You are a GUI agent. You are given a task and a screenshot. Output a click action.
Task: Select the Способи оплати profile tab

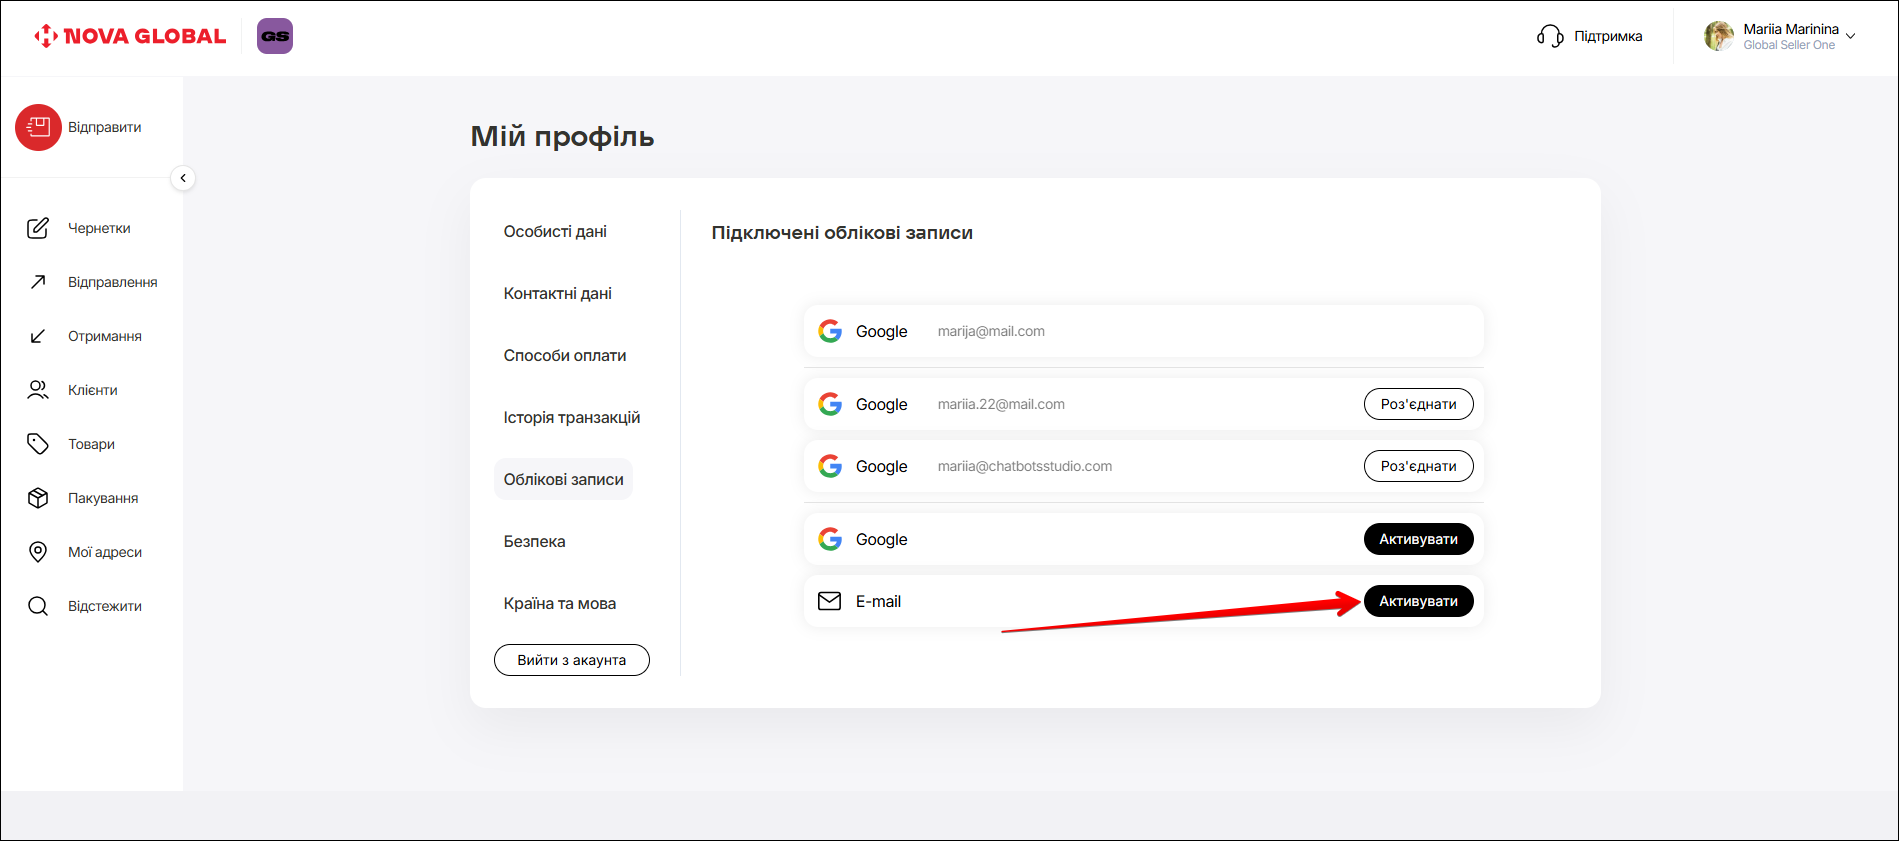point(564,355)
